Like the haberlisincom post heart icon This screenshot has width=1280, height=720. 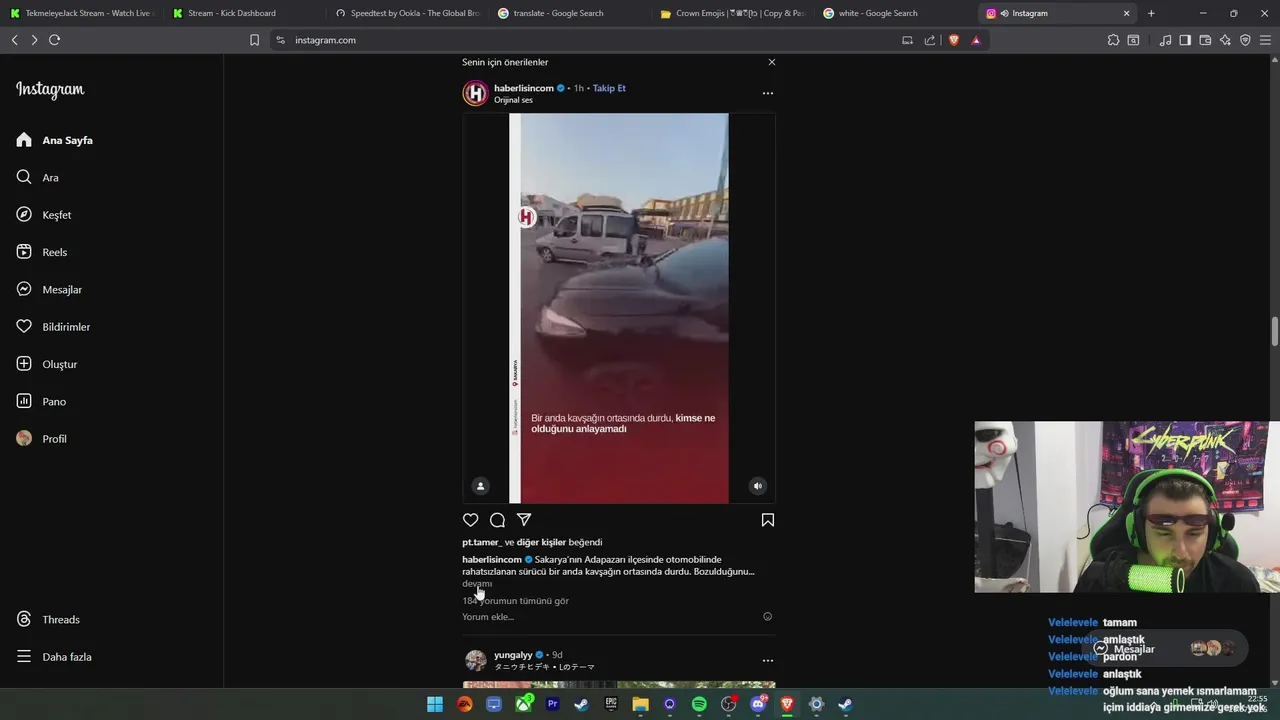[471, 520]
